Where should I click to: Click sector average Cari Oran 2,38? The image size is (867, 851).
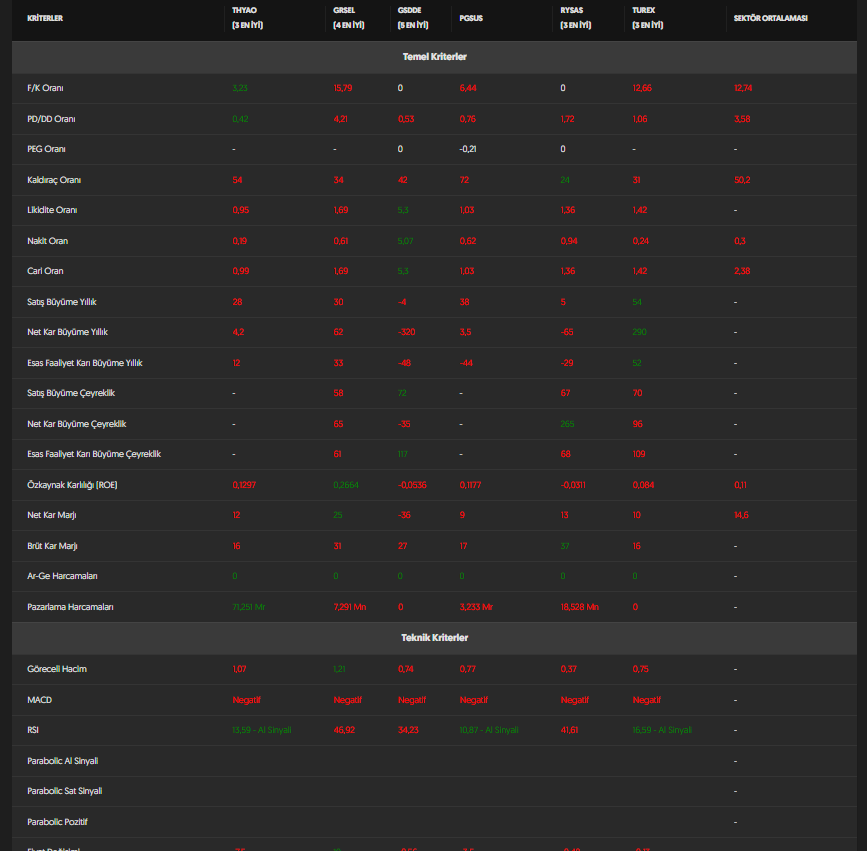pyautogui.click(x=742, y=271)
